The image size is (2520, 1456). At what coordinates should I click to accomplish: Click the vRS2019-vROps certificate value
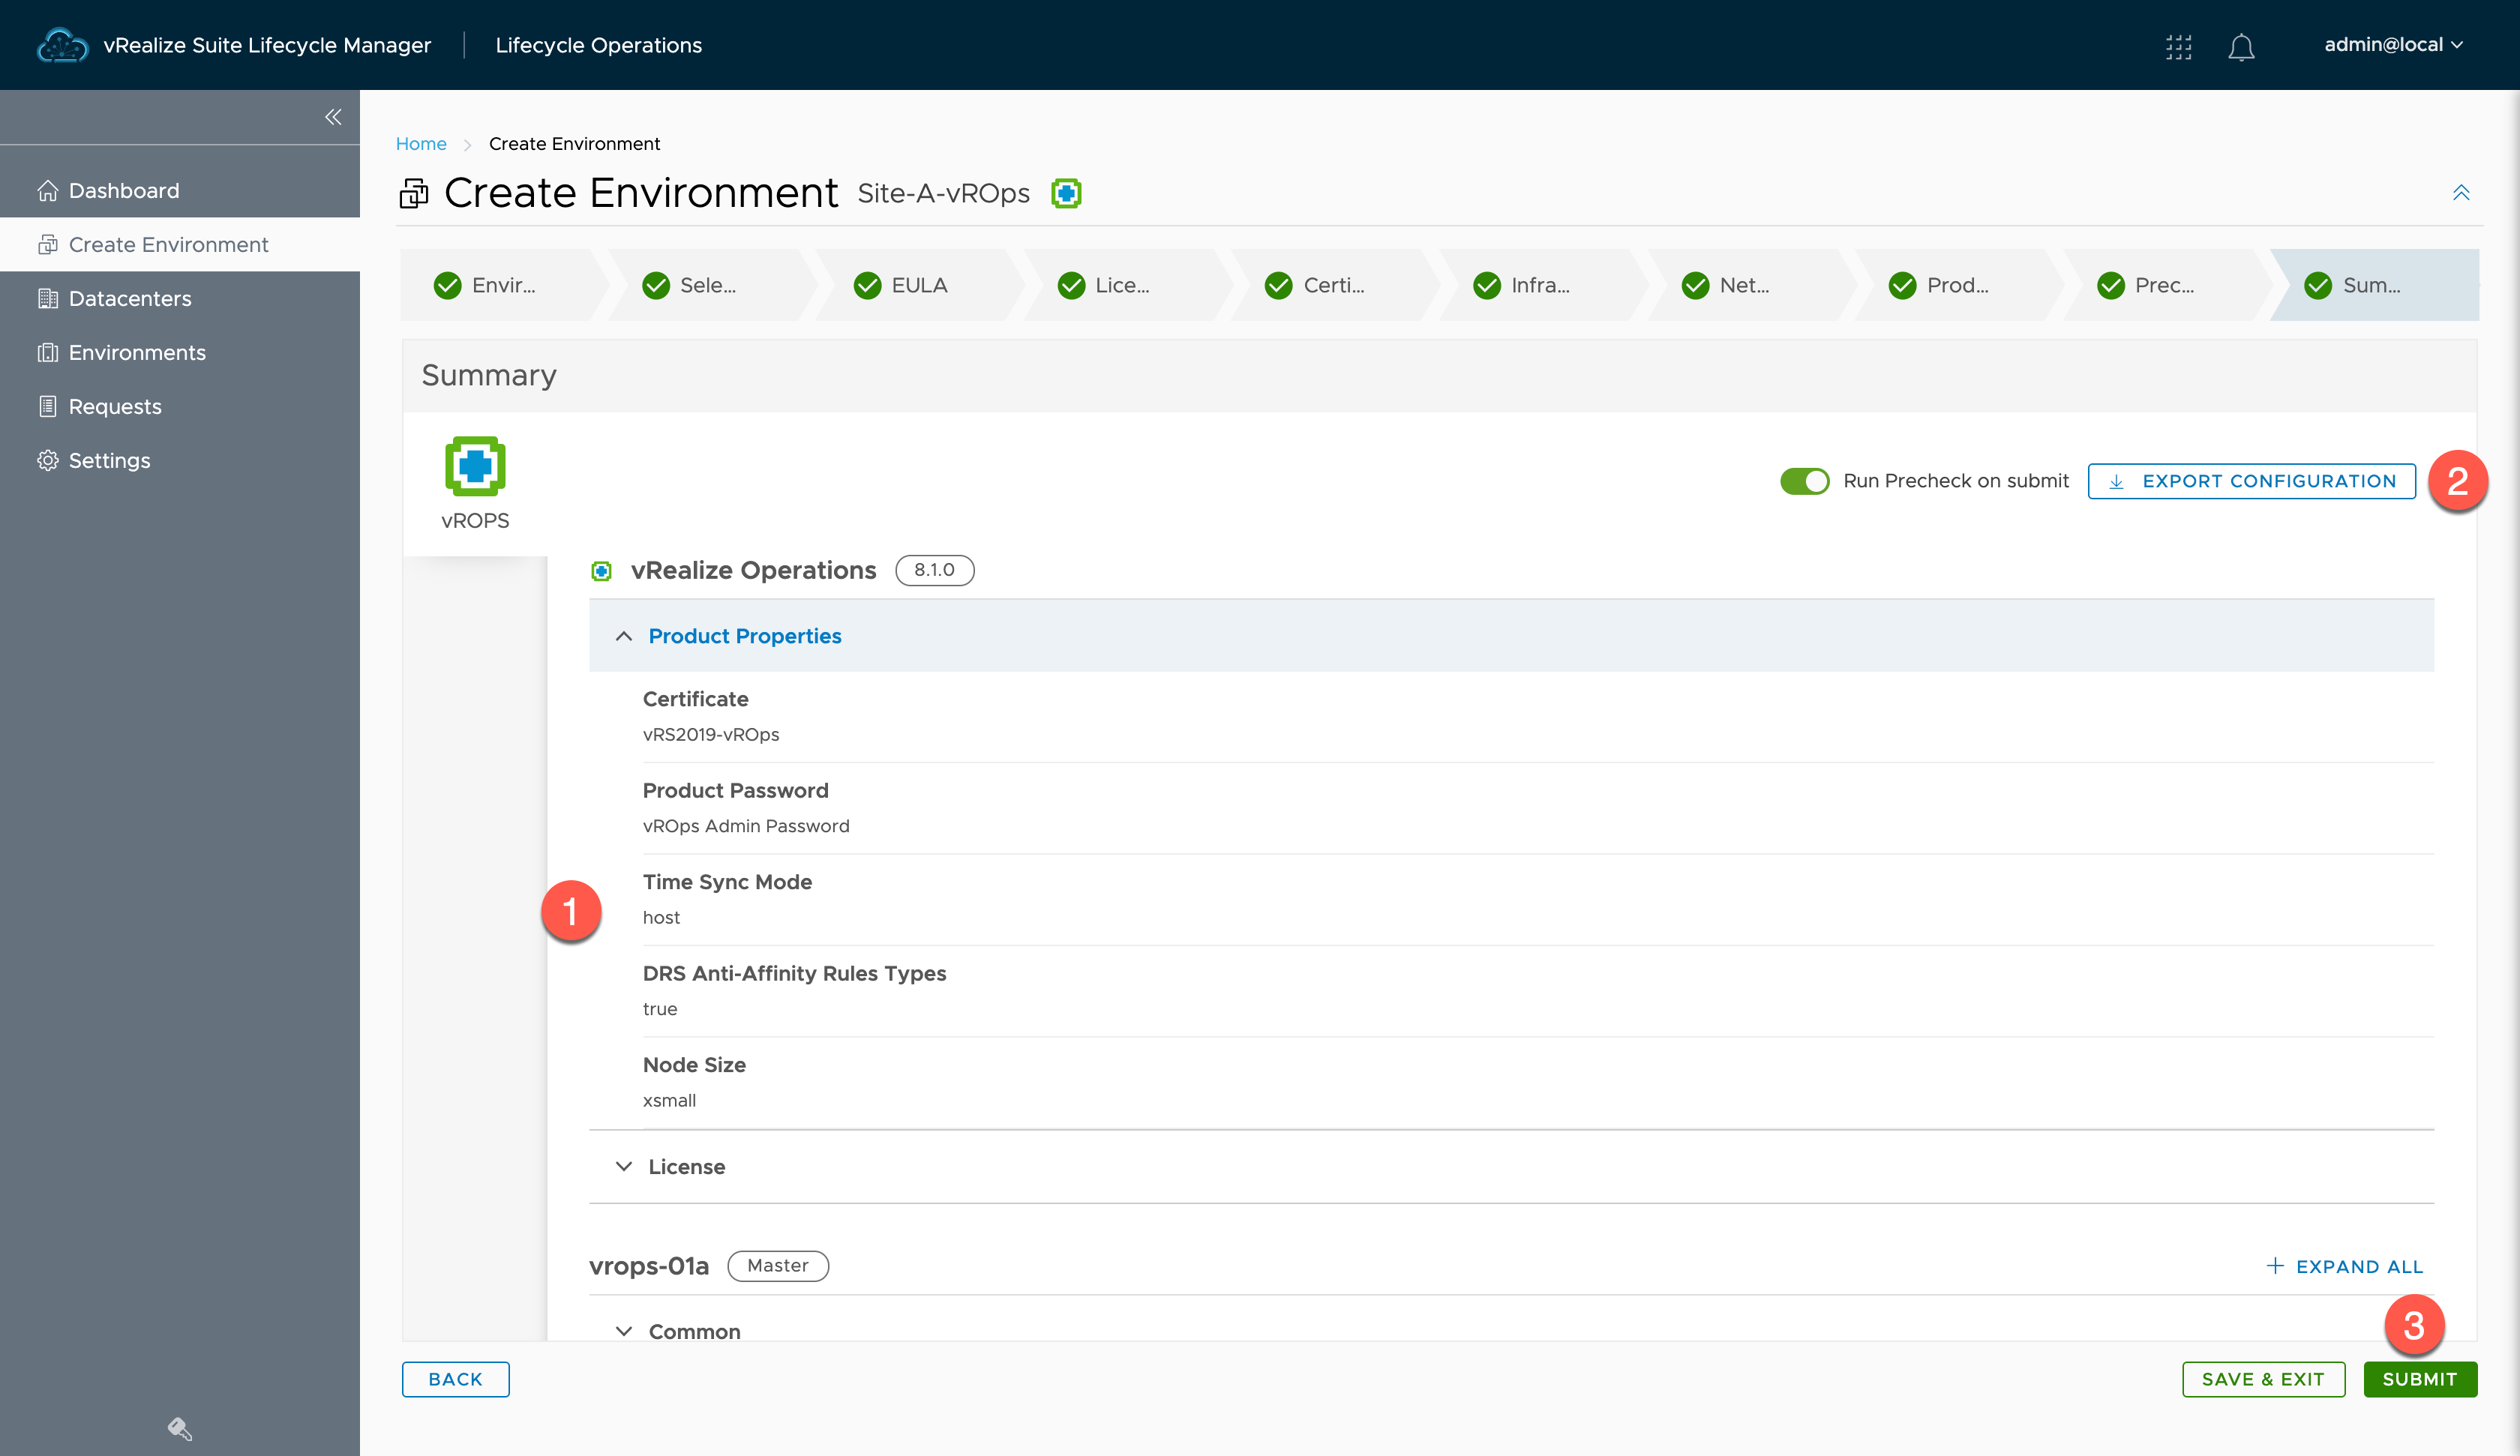711,734
